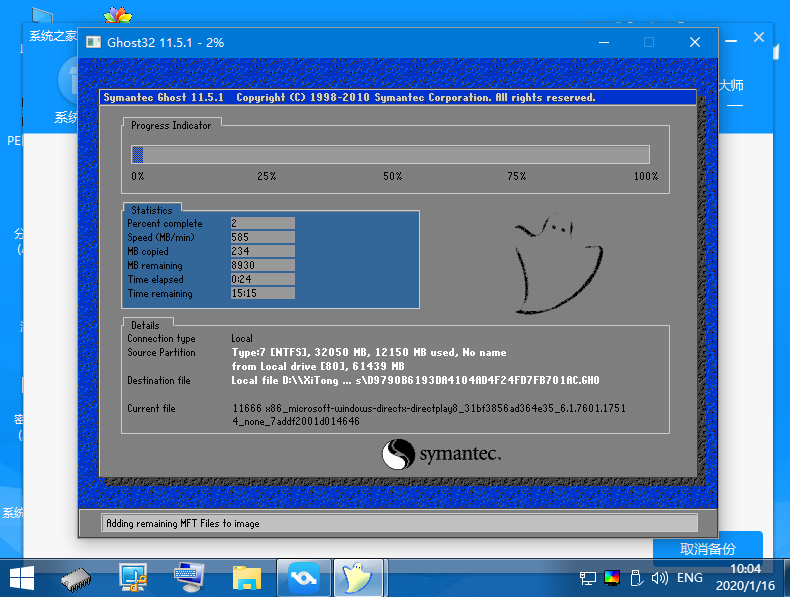Click the Ghost32 window title icon
790x597 pixels.
(x=93, y=43)
